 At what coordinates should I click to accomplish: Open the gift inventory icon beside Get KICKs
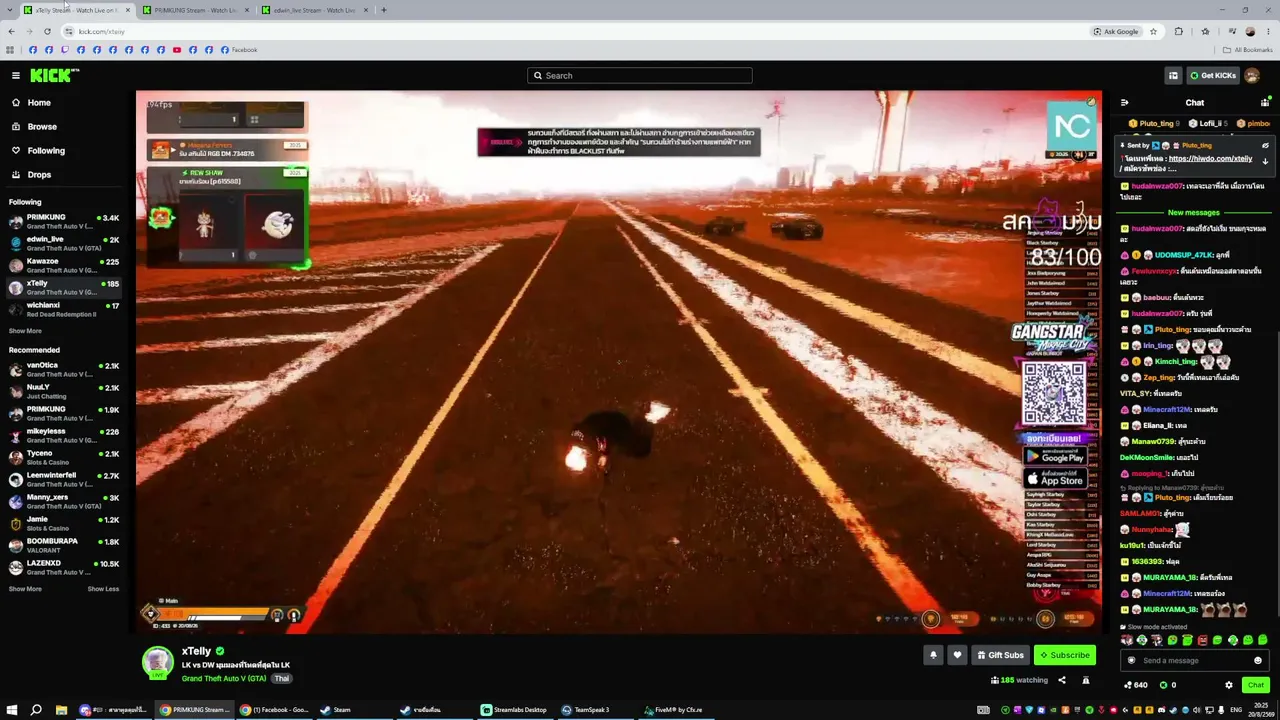pyautogui.click(x=1173, y=75)
